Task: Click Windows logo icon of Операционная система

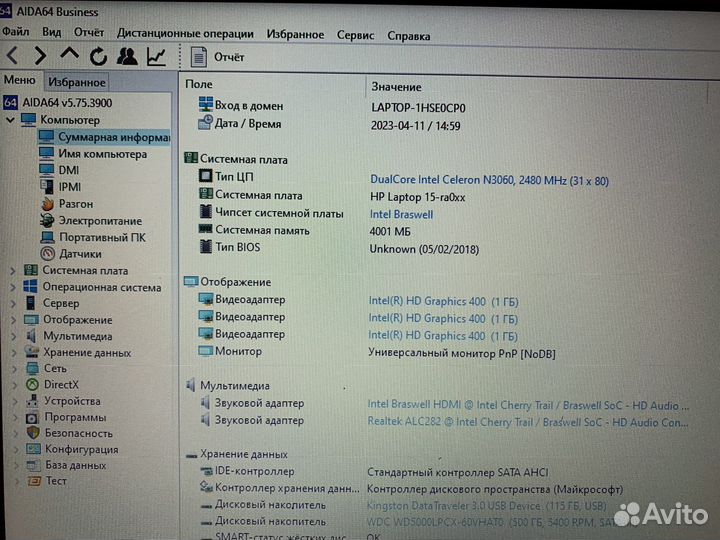Action: coord(30,287)
